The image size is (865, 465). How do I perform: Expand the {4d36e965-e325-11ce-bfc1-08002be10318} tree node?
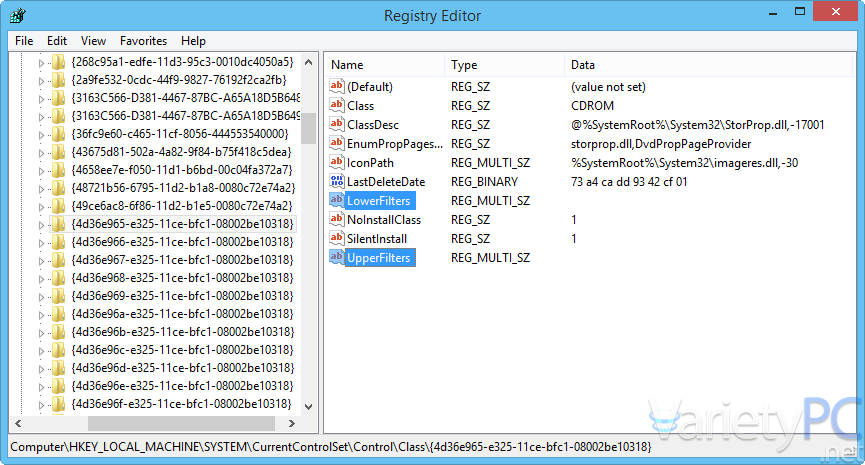click(42, 224)
